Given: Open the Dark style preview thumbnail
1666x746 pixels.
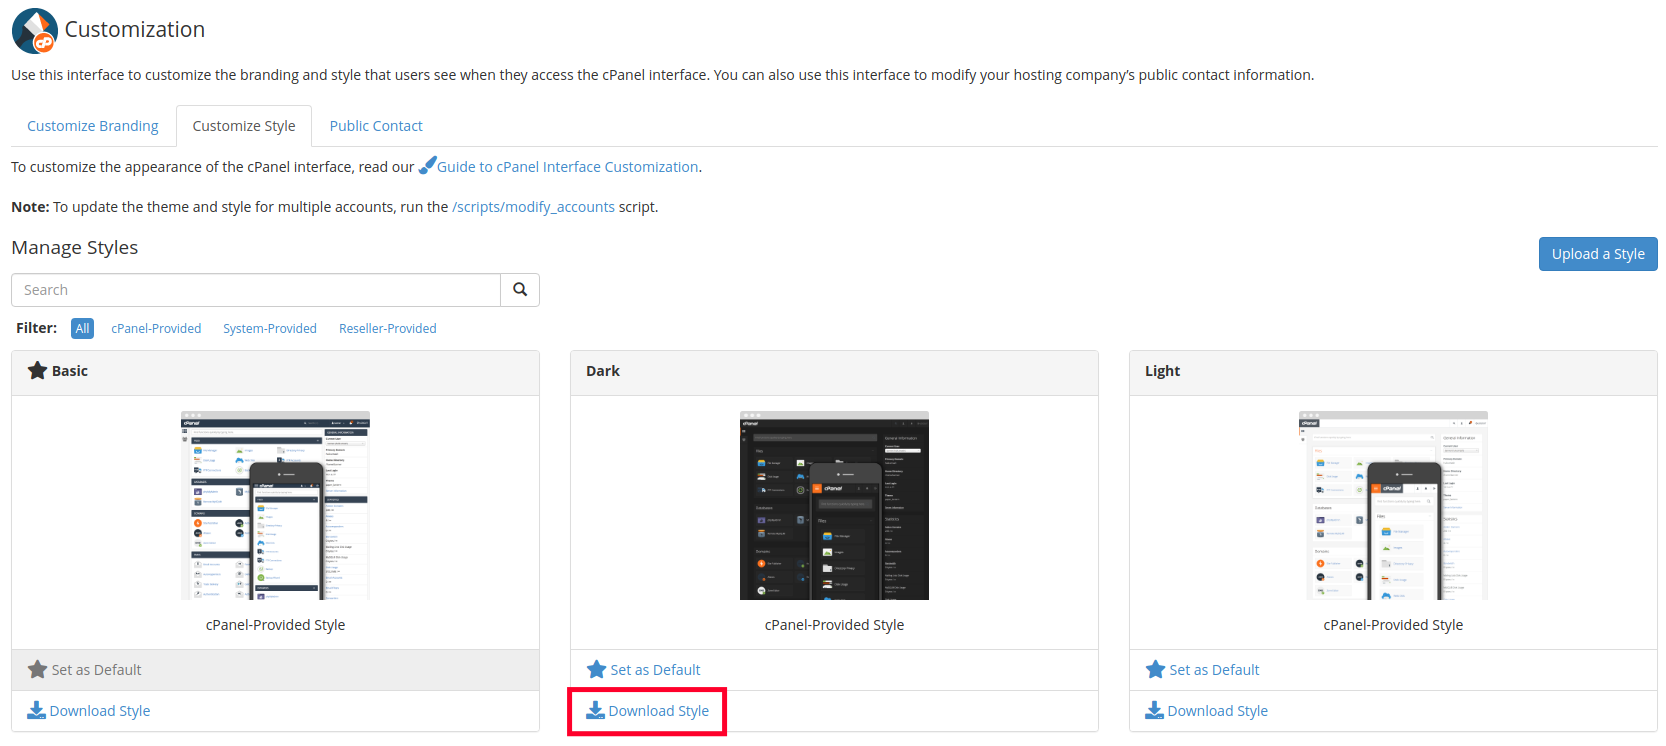Looking at the screenshot, I should pyautogui.click(x=834, y=506).
